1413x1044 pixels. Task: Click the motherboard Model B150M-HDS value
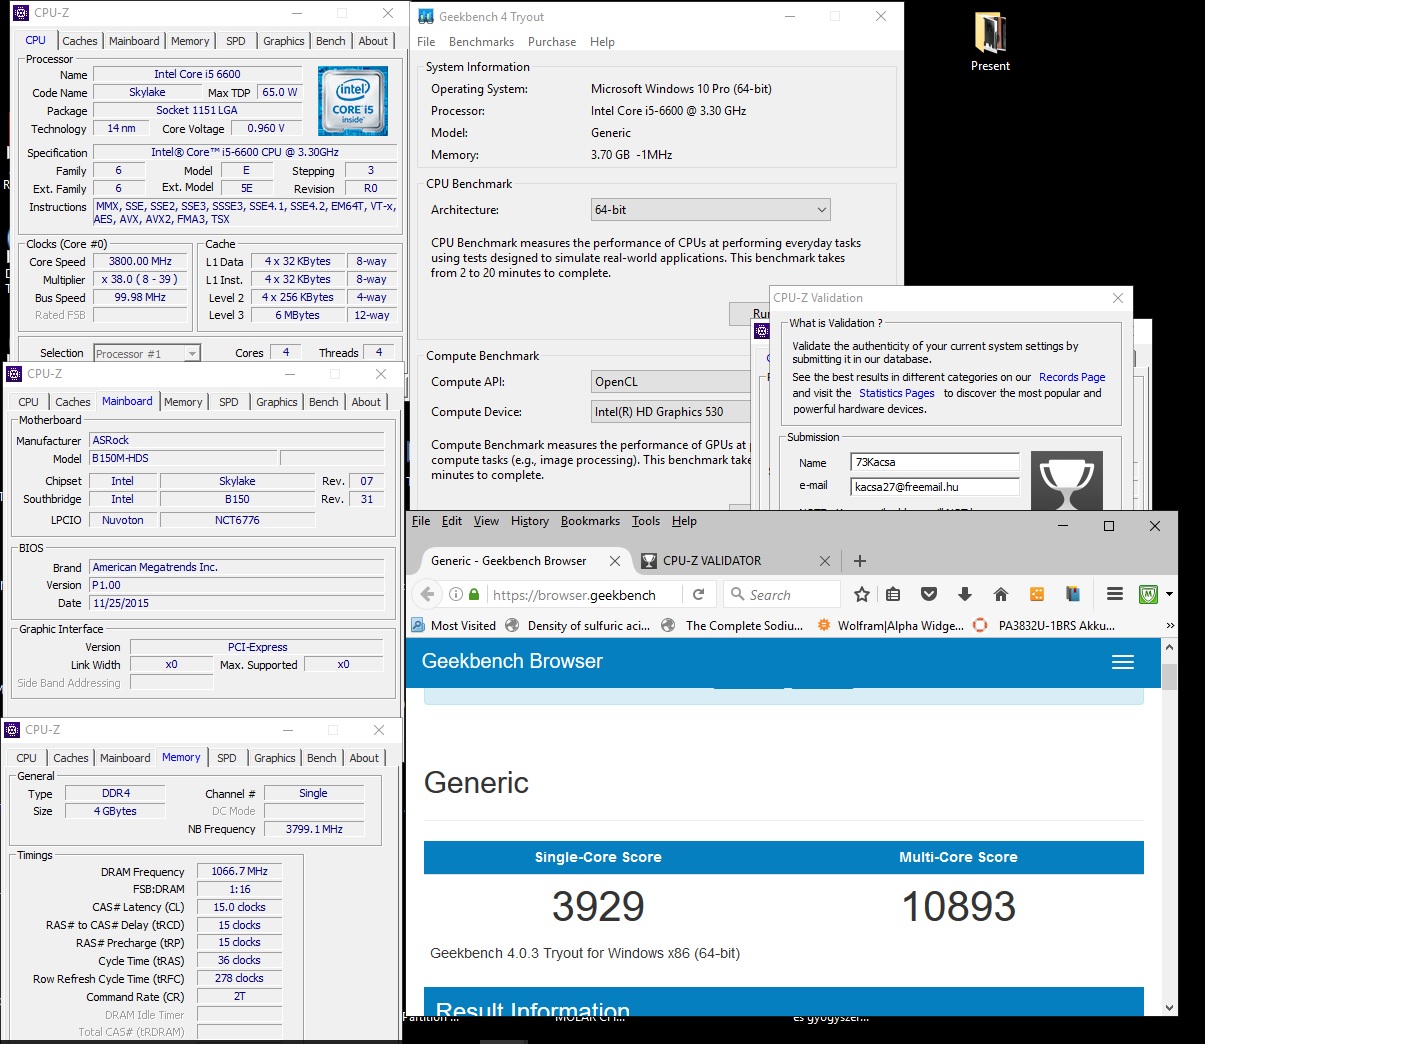(x=182, y=458)
